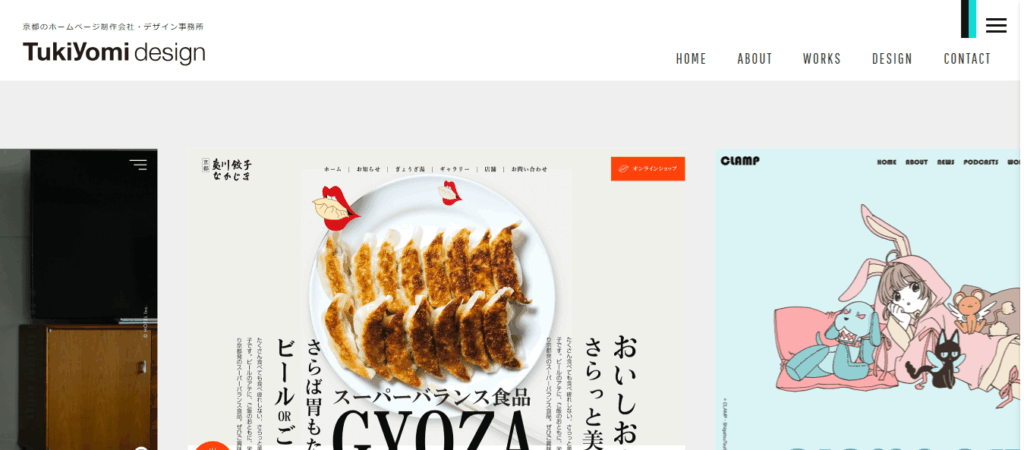Screen dimensions: 1024x450
Task: Click the TukiYomi design logo
Action: 114,52
